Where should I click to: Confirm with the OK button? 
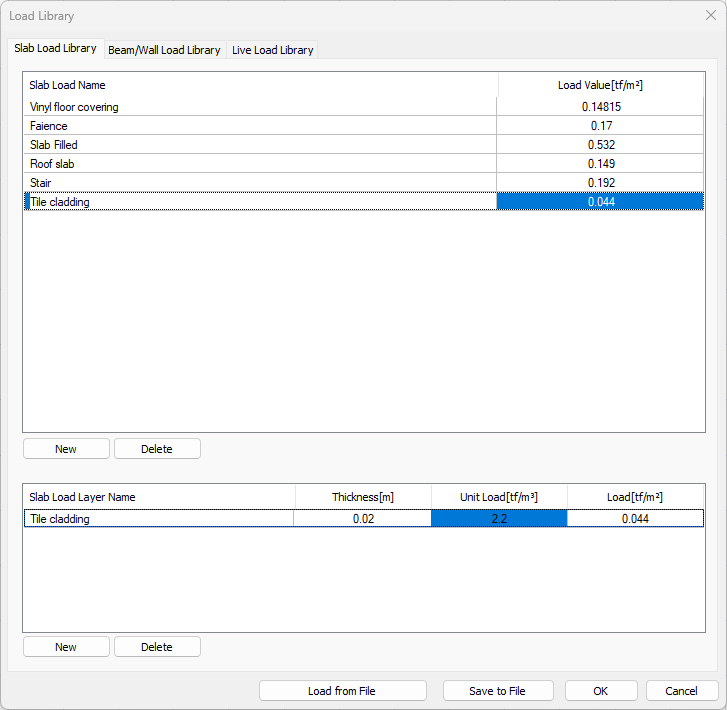[600, 691]
